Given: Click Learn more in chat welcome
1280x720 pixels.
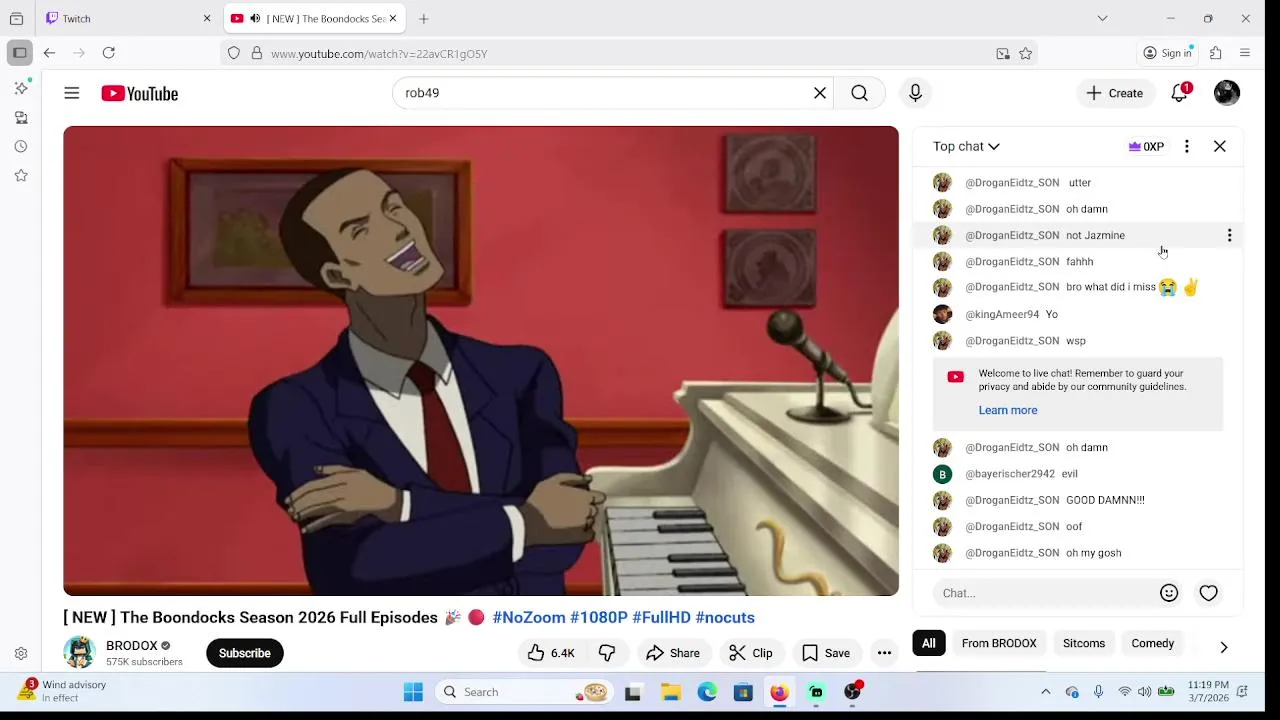Looking at the screenshot, I should [1008, 410].
